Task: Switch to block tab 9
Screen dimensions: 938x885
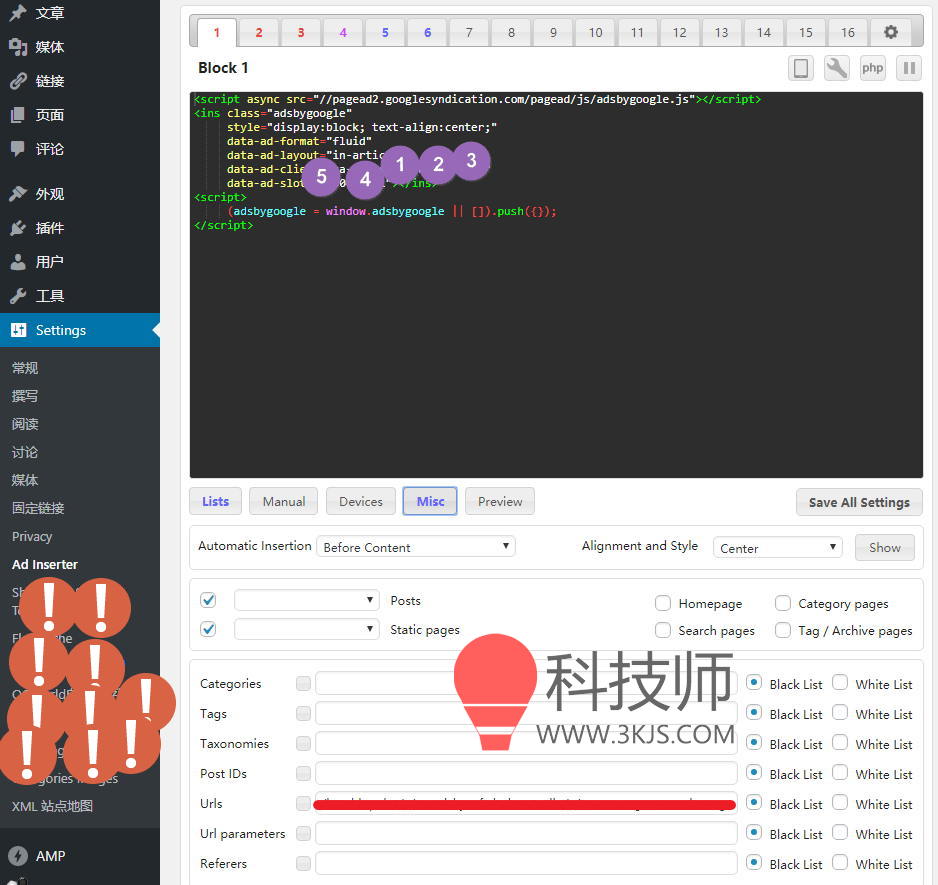Action: click(553, 32)
